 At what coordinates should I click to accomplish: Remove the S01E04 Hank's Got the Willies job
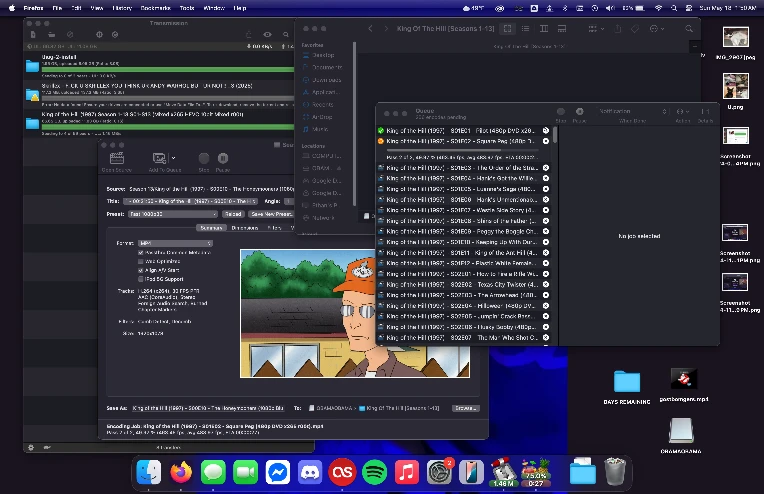click(x=546, y=178)
